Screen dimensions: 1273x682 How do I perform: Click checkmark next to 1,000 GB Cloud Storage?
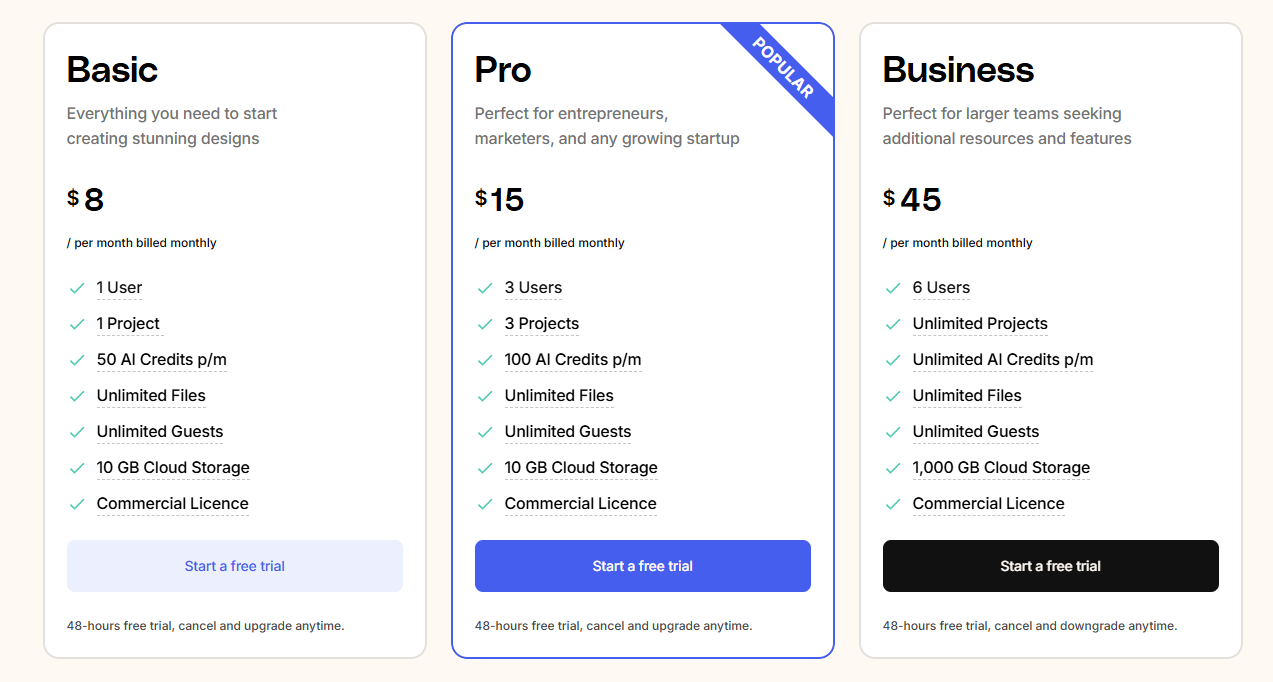pyautogui.click(x=893, y=468)
